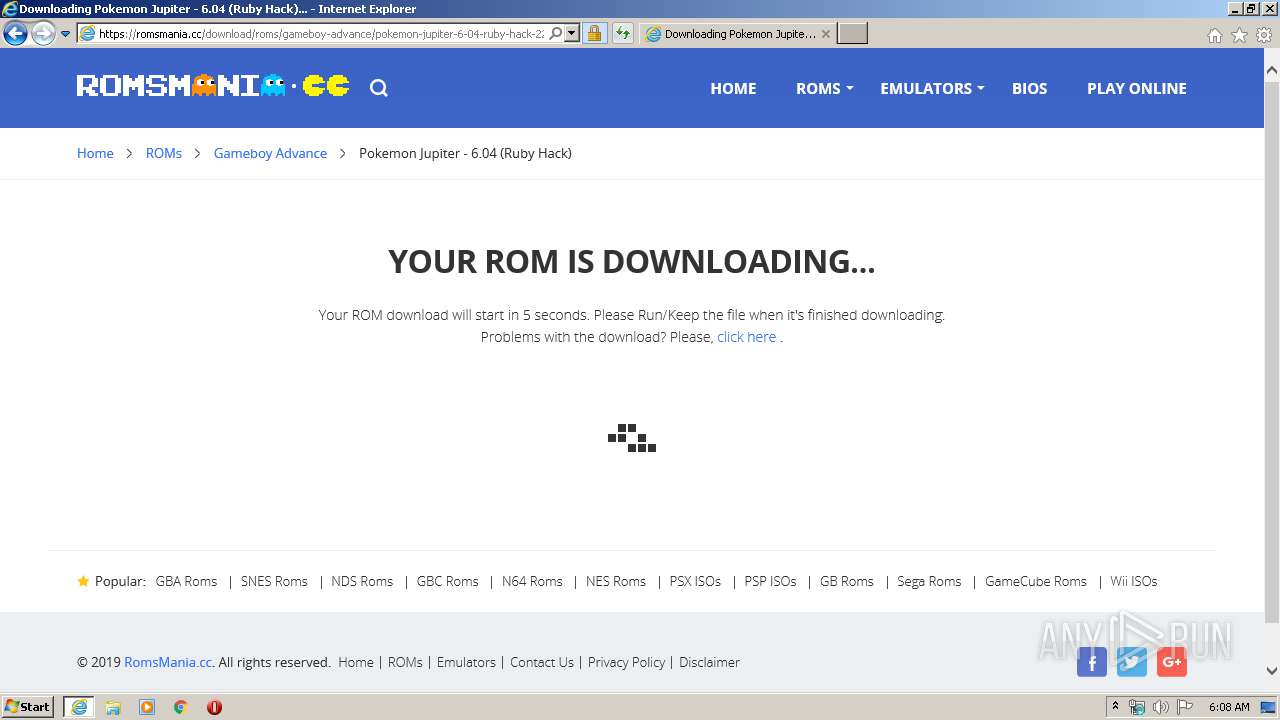Open File Explorer from taskbar

pos(113,707)
